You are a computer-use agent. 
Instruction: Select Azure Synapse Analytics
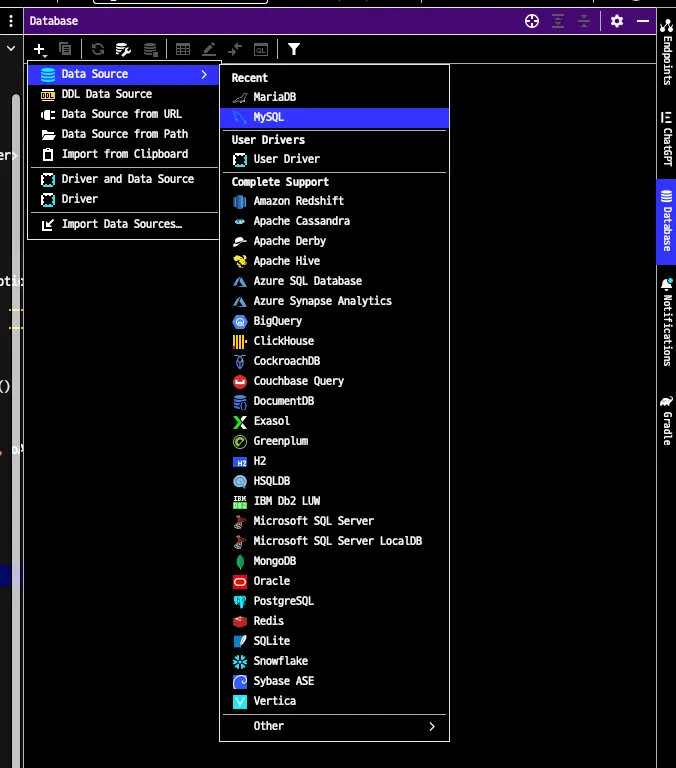334,301
